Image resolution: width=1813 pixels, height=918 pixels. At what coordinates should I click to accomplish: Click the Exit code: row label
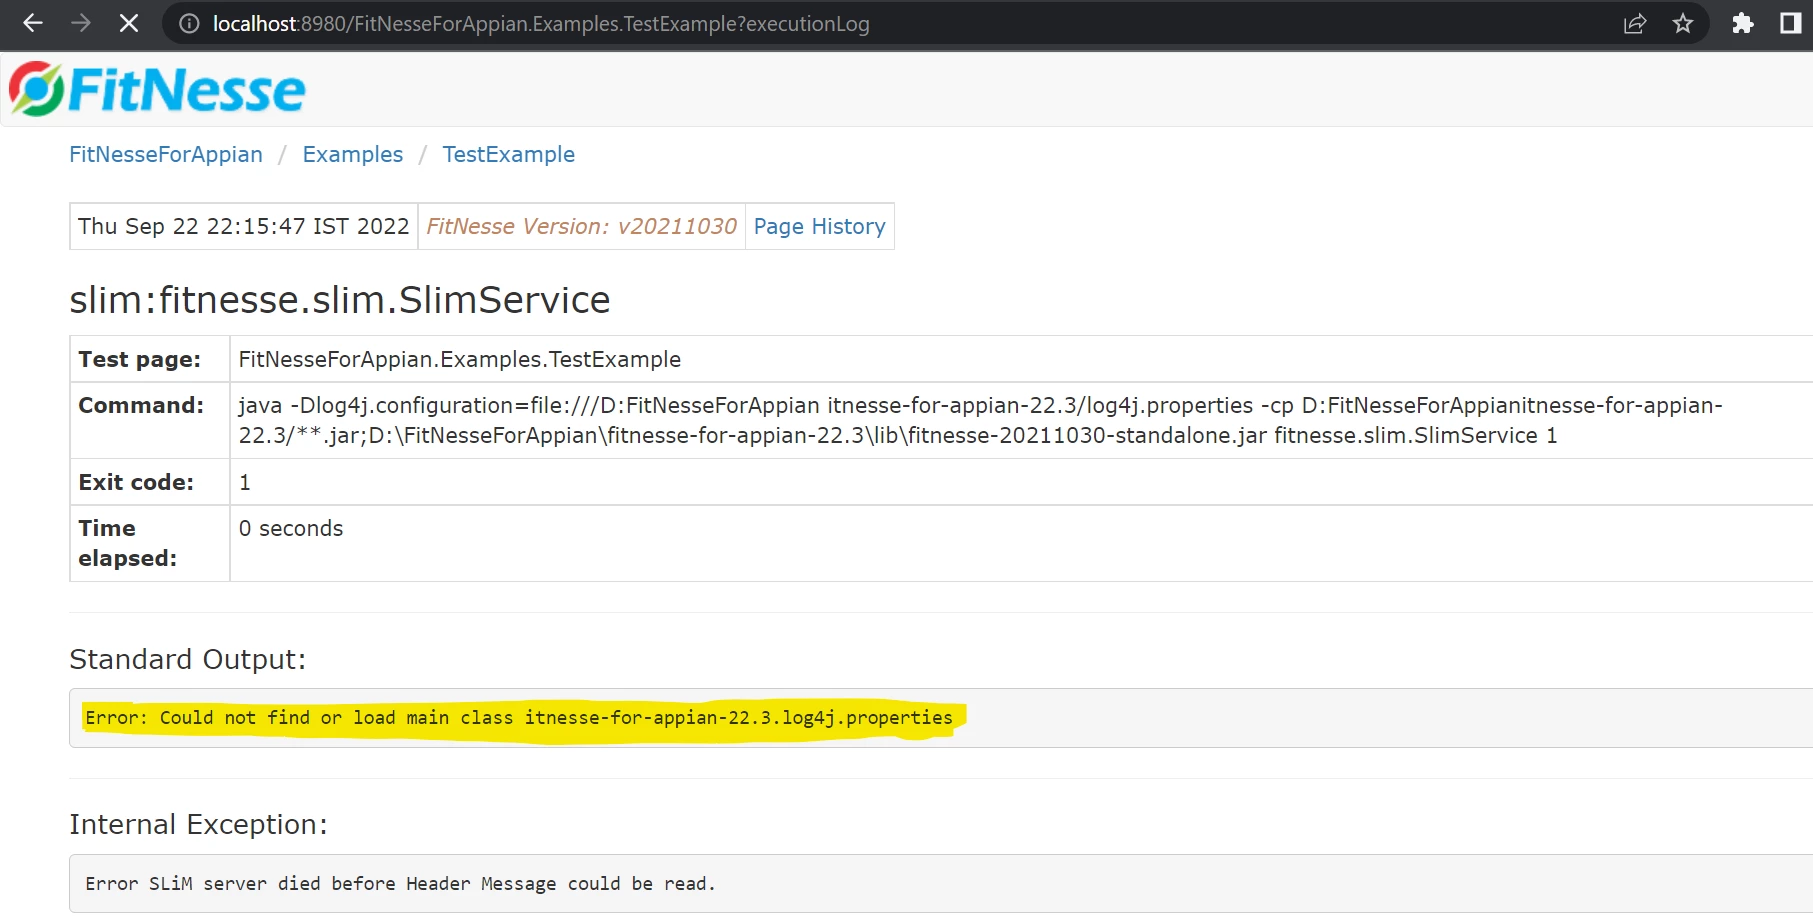(x=136, y=482)
